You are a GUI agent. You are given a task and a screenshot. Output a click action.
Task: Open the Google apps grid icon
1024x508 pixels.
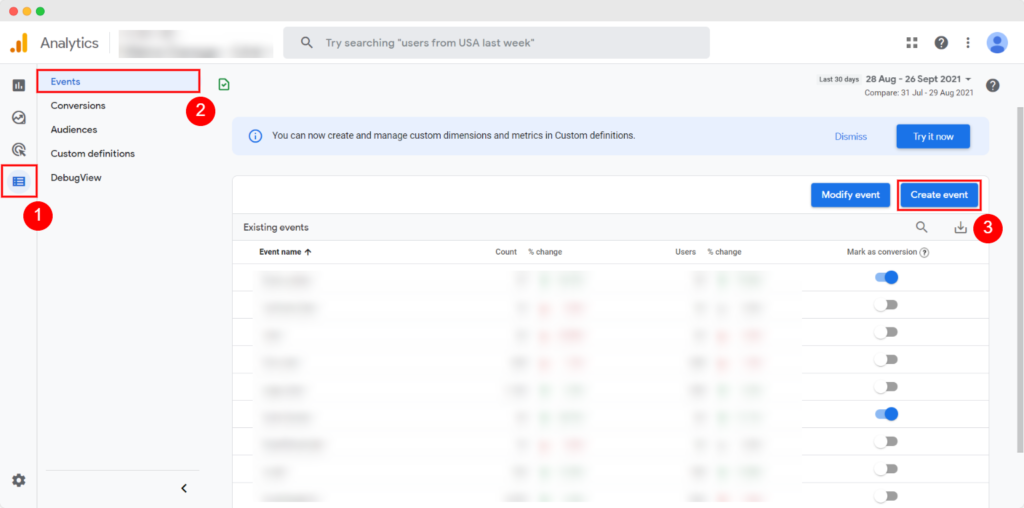point(912,43)
